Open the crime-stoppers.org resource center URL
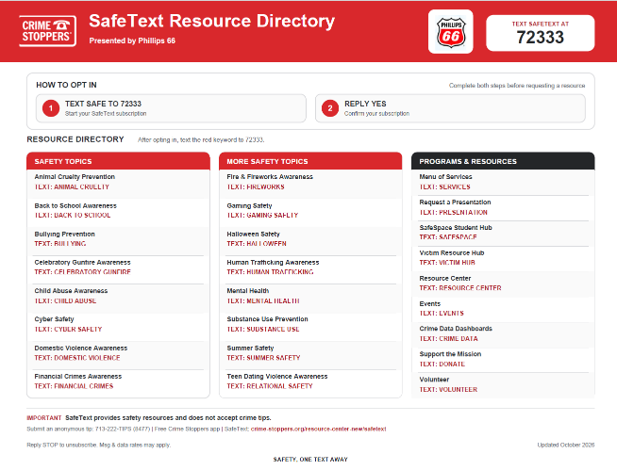 pyautogui.click(x=318, y=429)
